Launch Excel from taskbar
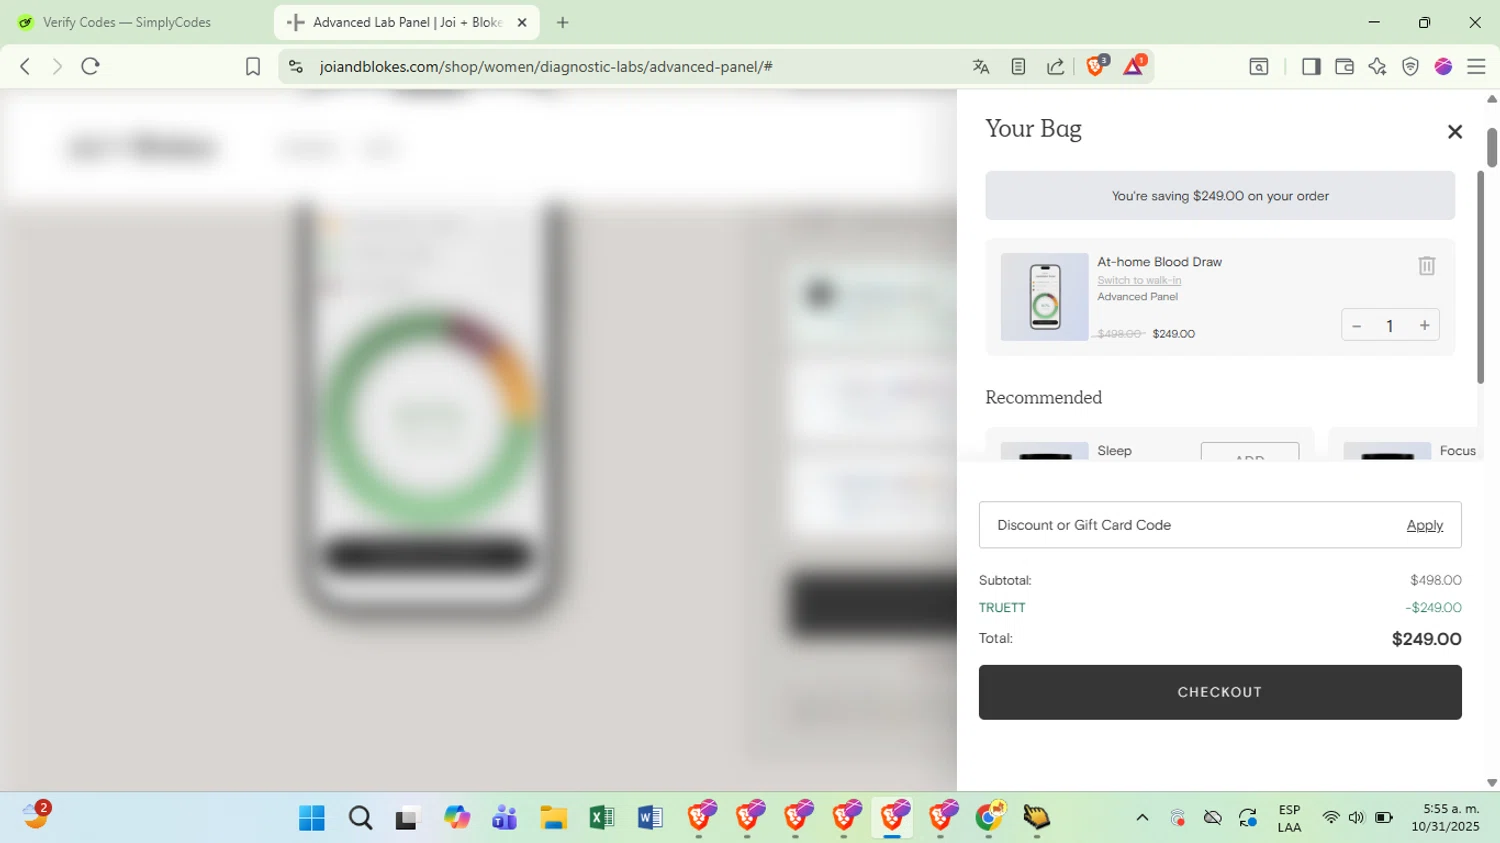This screenshot has height=843, width=1500. [601, 818]
